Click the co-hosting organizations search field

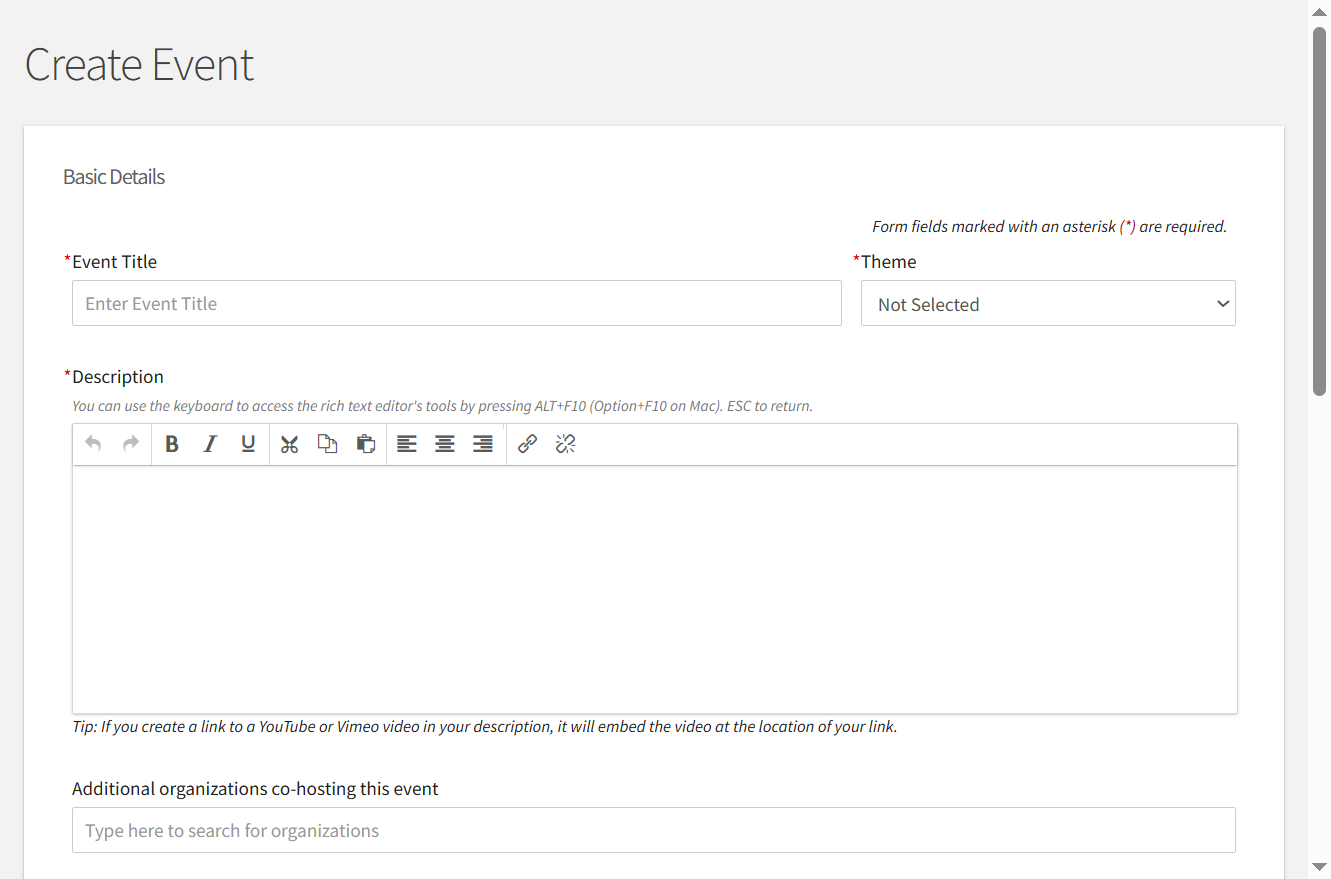coord(654,830)
